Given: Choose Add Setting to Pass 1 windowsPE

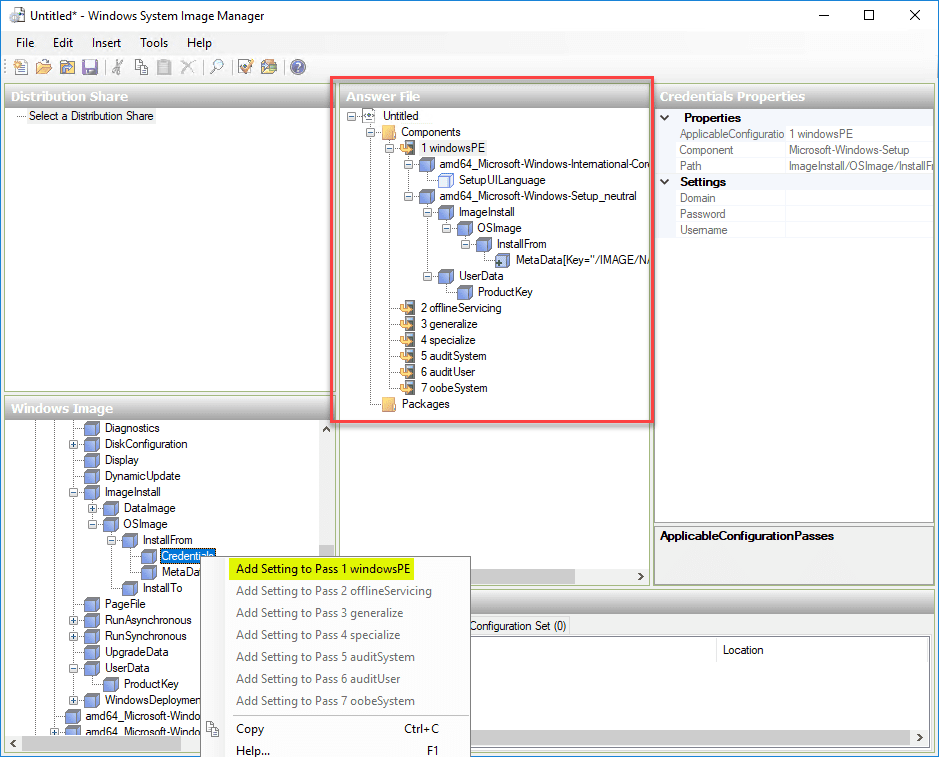Looking at the screenshot, I should pos(323,569).
